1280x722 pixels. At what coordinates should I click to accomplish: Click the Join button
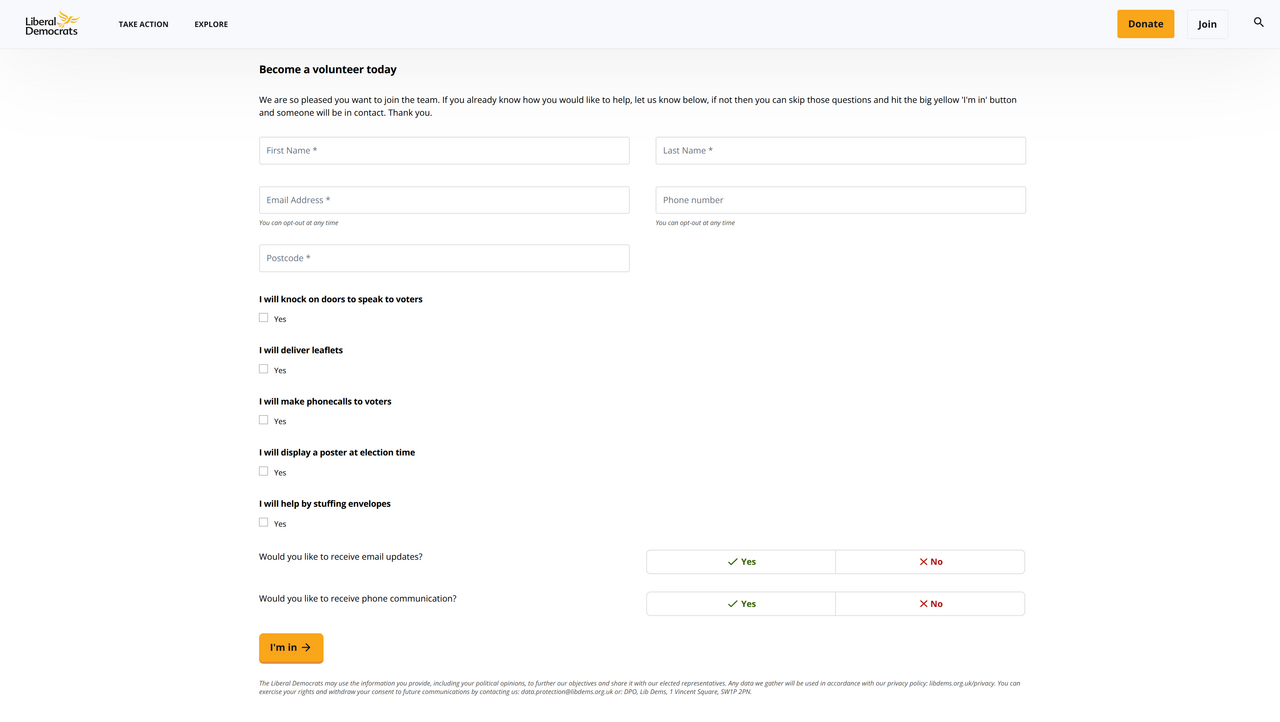[1207, 23]
